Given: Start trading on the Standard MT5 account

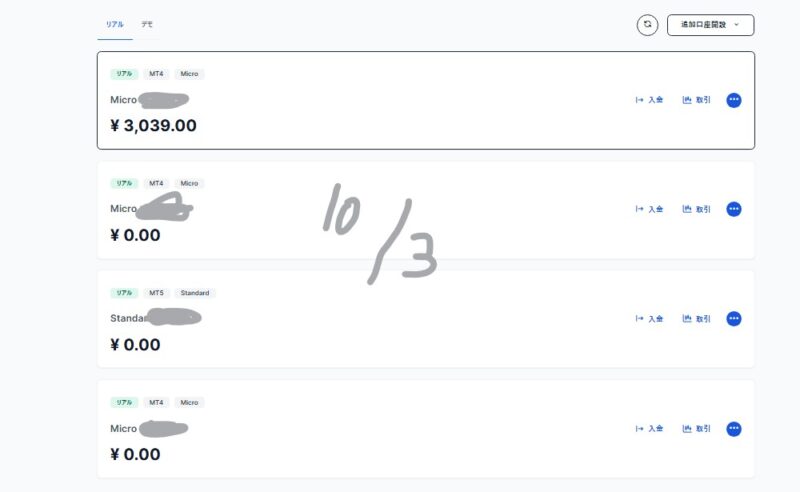Looking at the screenshot, I should coord(697,319).
